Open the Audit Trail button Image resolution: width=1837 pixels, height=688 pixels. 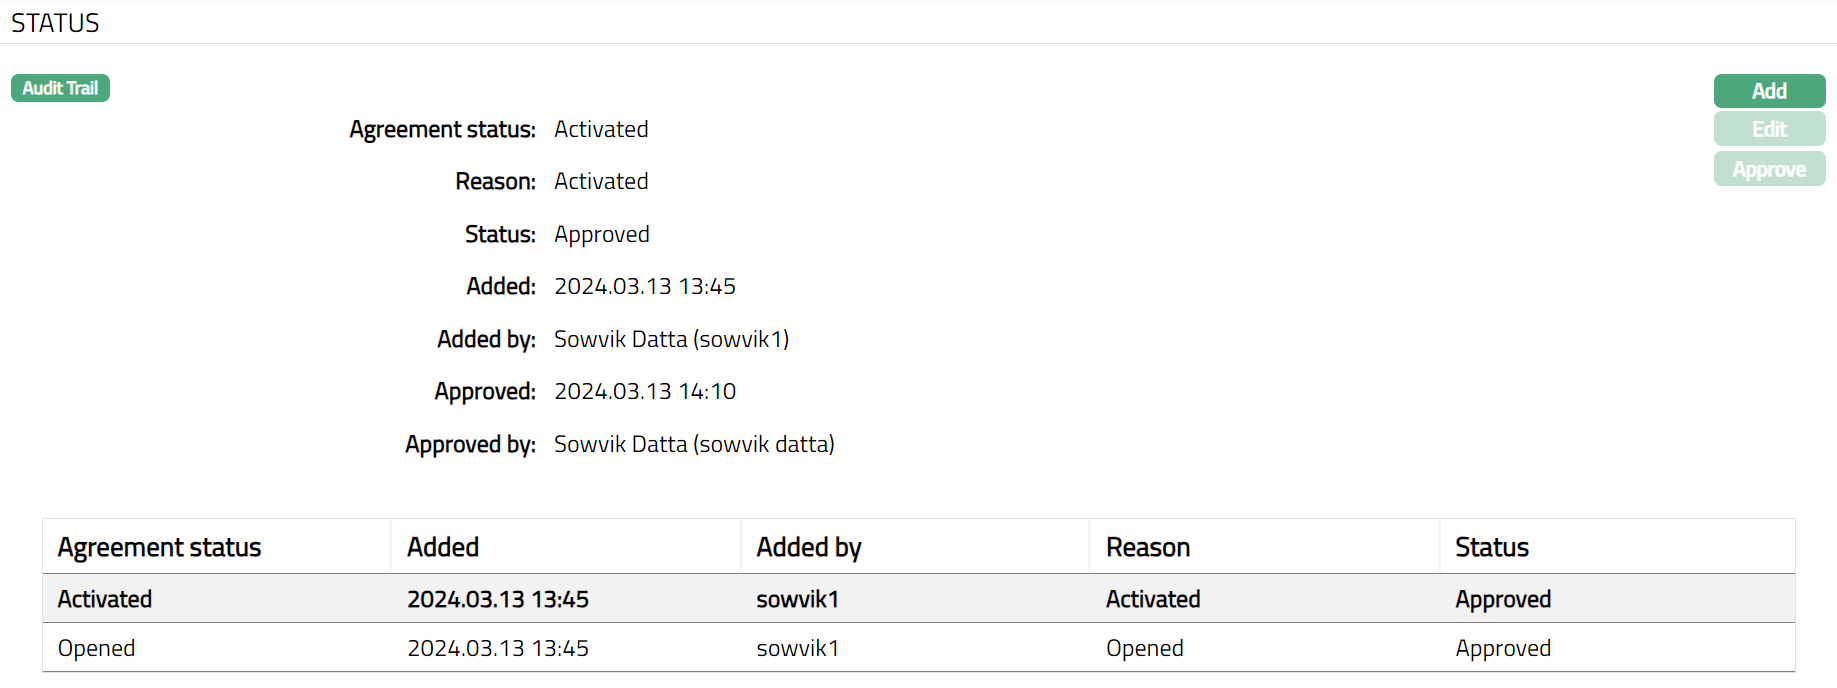tap(60, 88)
